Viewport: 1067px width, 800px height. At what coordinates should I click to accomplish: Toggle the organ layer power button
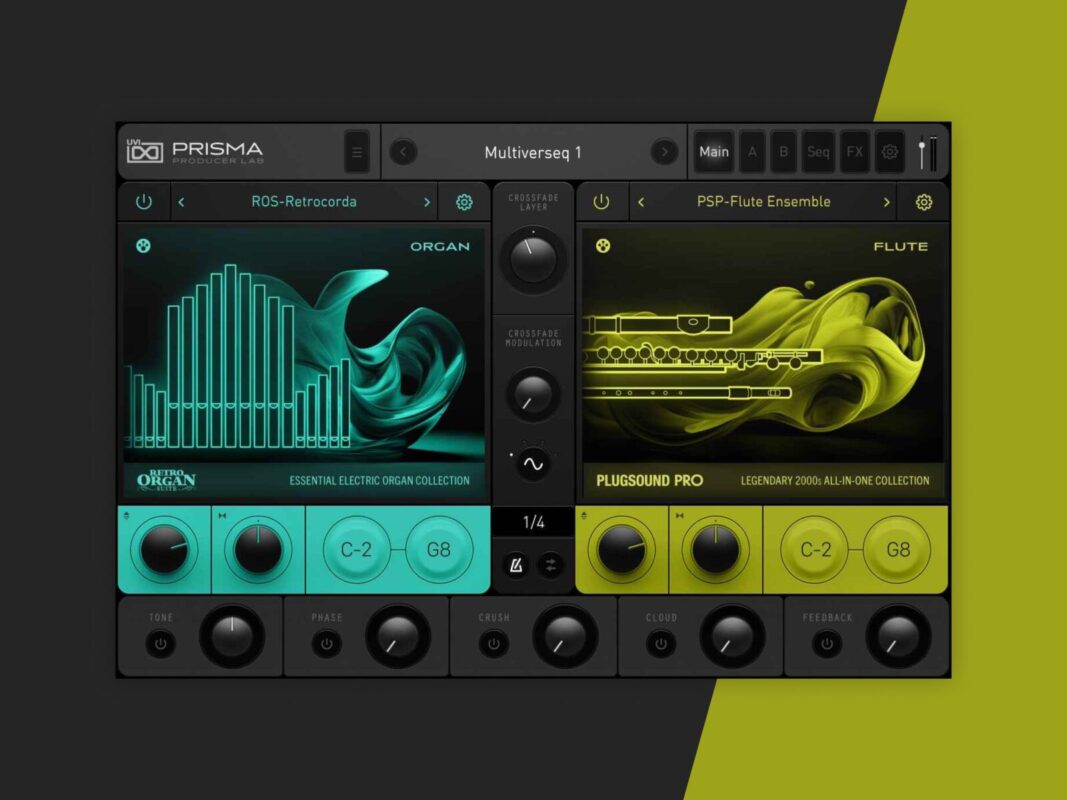point(144,202)
